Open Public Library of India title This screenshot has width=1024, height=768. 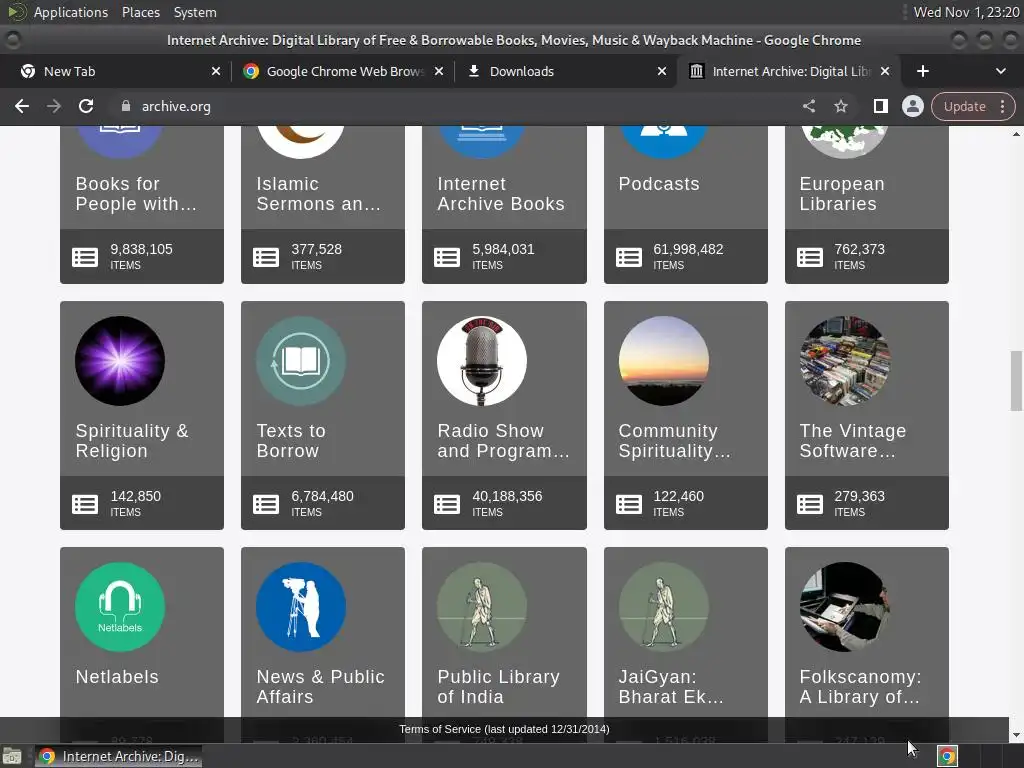coord(498,687)
